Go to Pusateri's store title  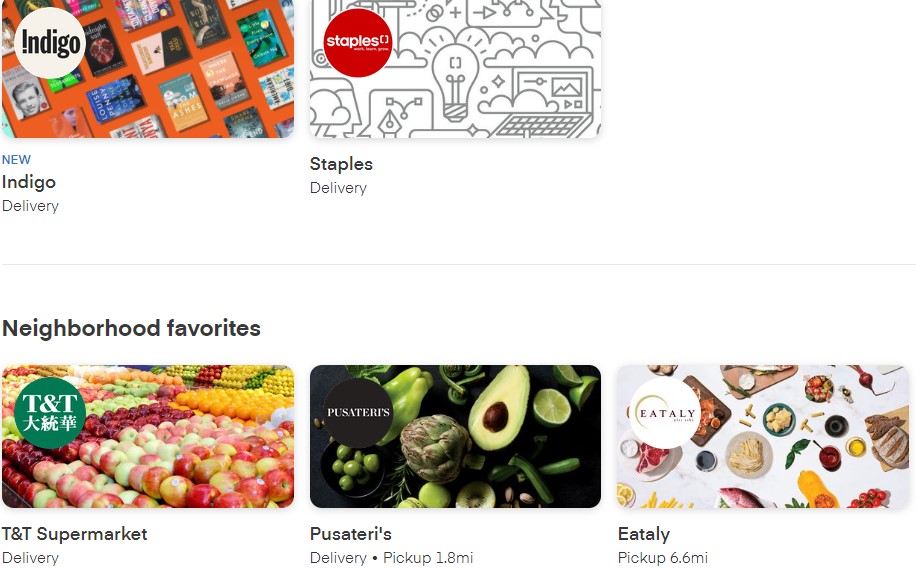(351, 534)
